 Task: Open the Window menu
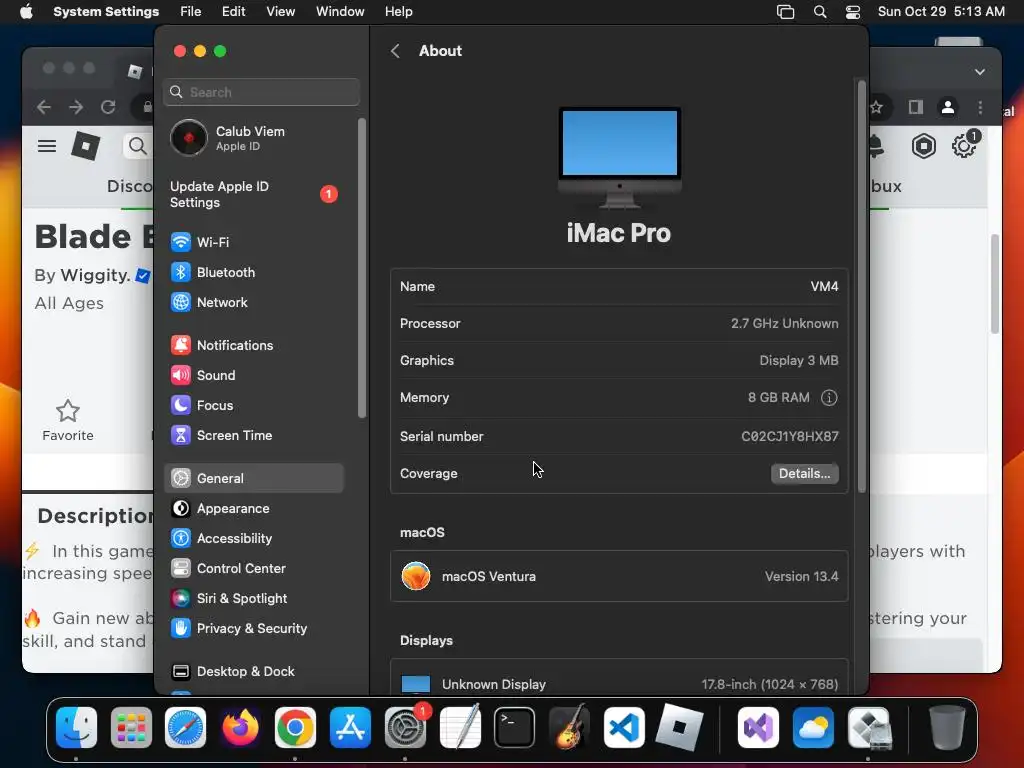(x=340, y=12)
